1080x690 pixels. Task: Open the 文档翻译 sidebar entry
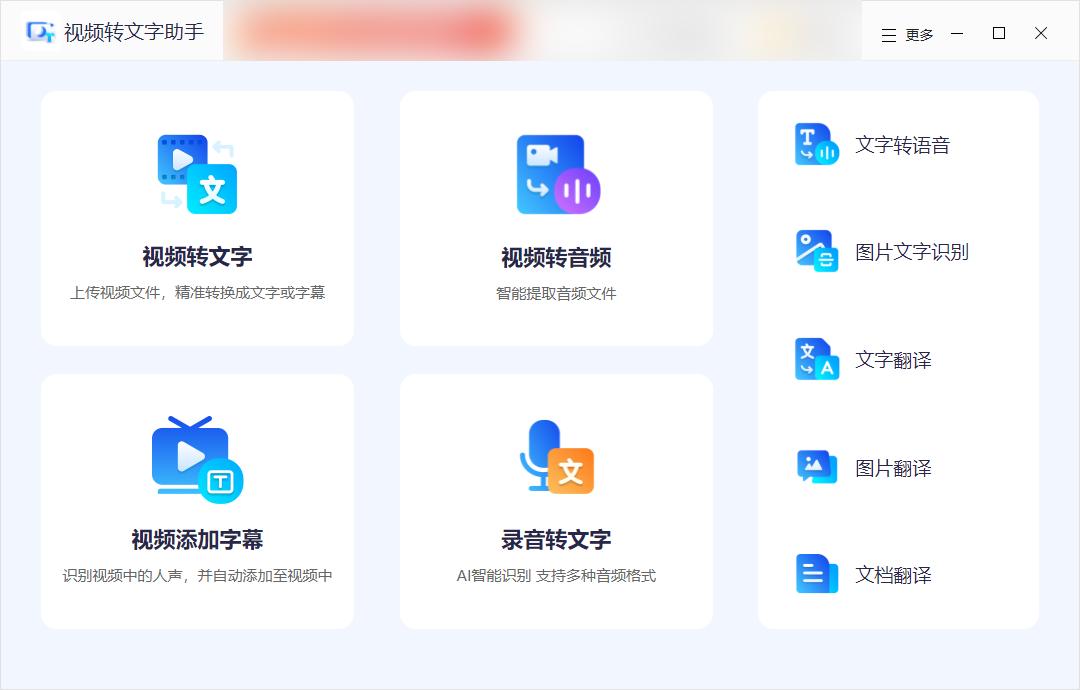[895, 574]
